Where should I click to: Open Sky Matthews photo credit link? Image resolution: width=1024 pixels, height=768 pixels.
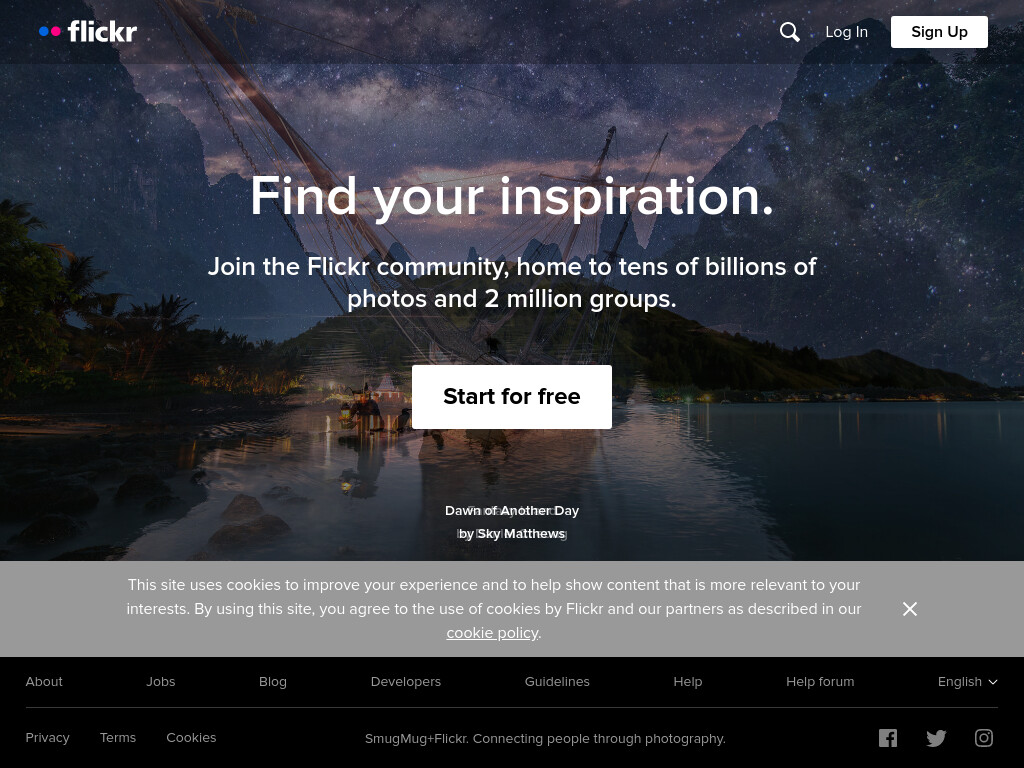(x=512, y=534)
